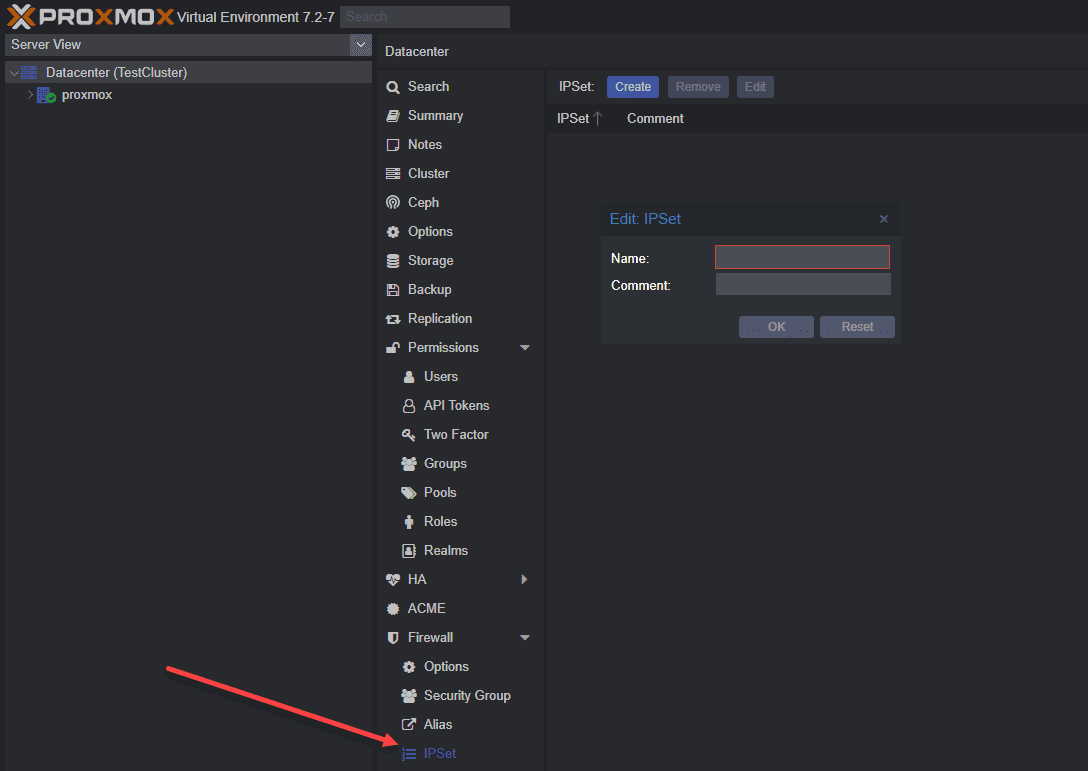Click the Comment column header
1088x771 pixels.
point(655,119)
